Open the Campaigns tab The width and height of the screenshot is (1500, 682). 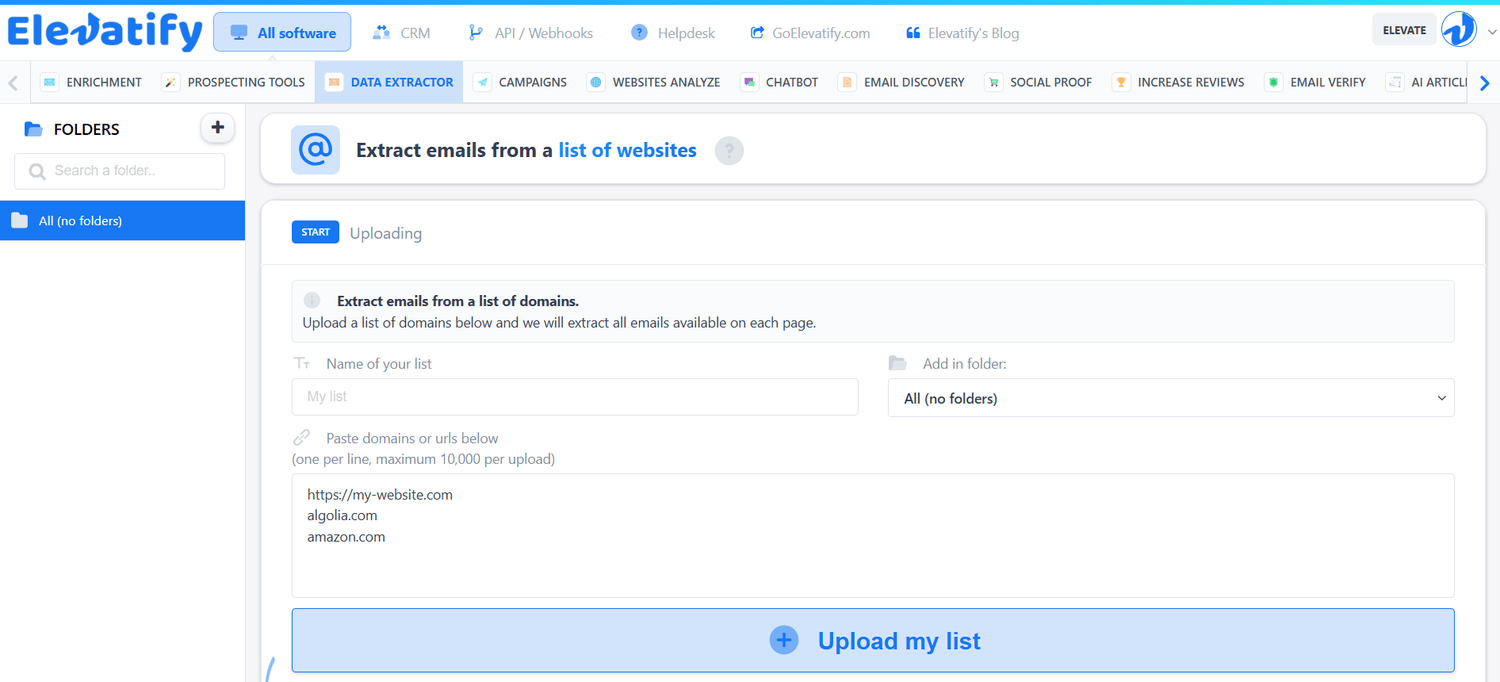[x=520, y=82]
